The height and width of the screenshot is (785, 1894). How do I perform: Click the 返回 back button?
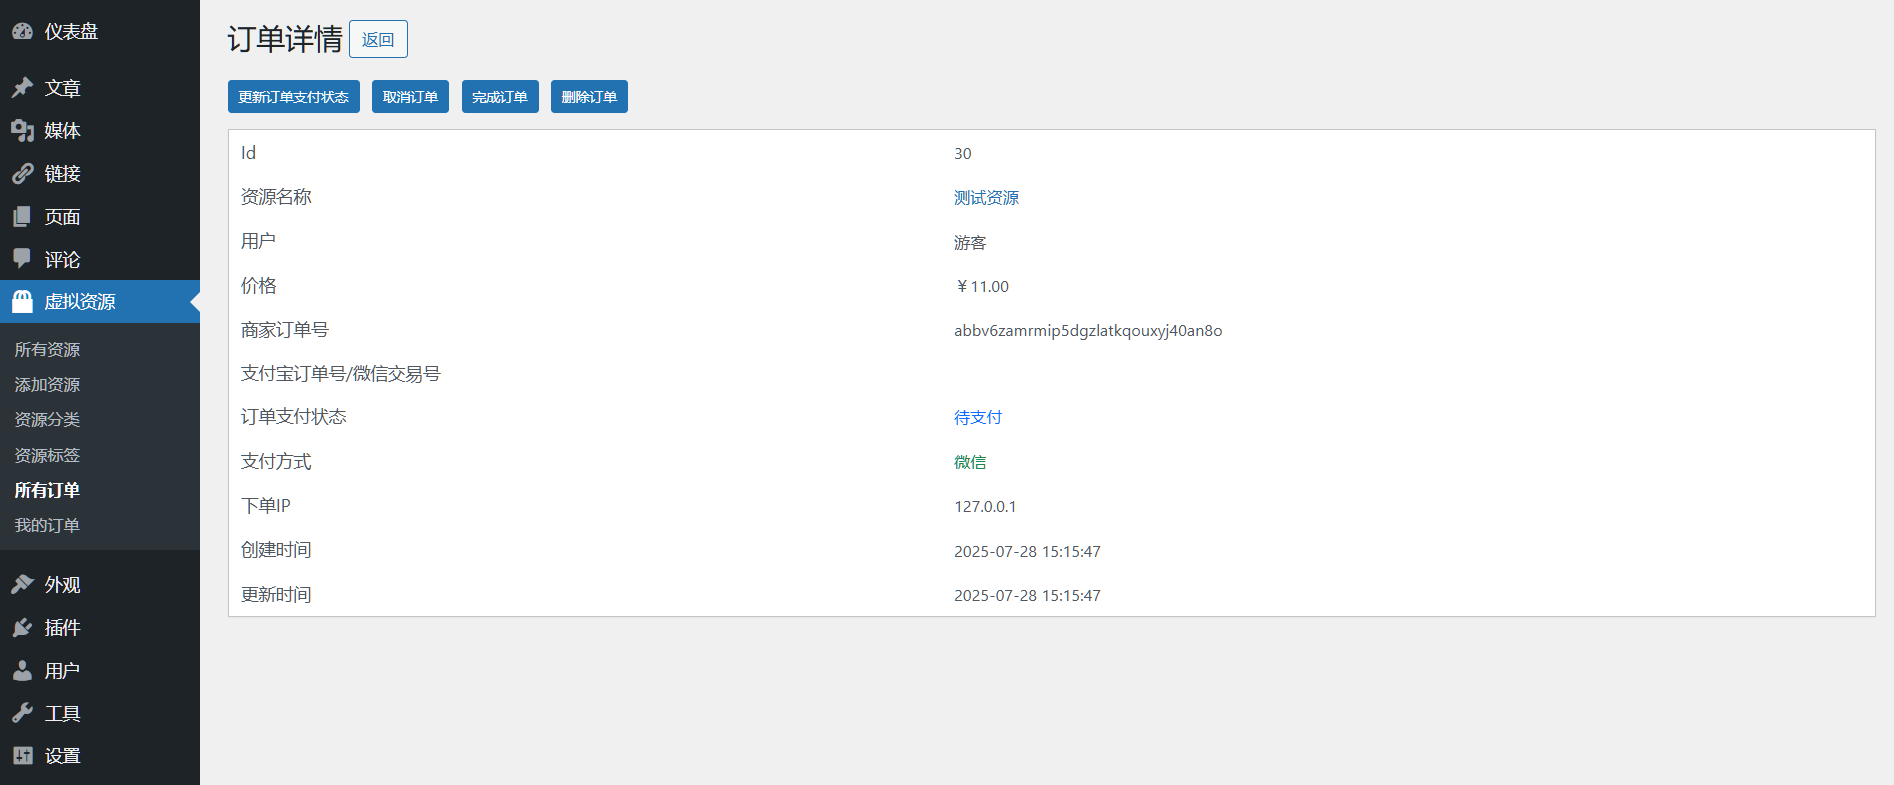[x=378, y=39]
